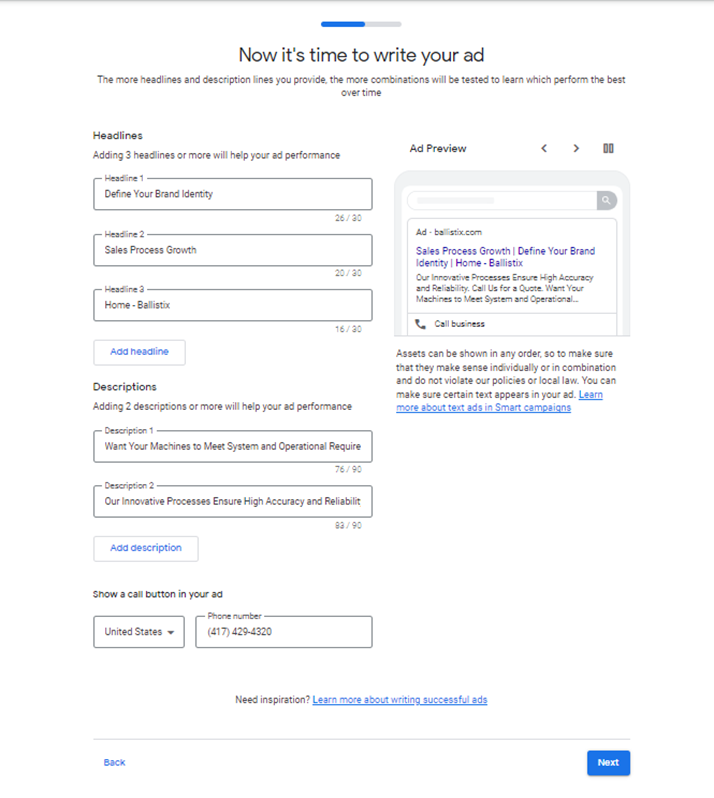Focus the Phone number field
This screenshot has width=714, height=798.
coord(283,632)
